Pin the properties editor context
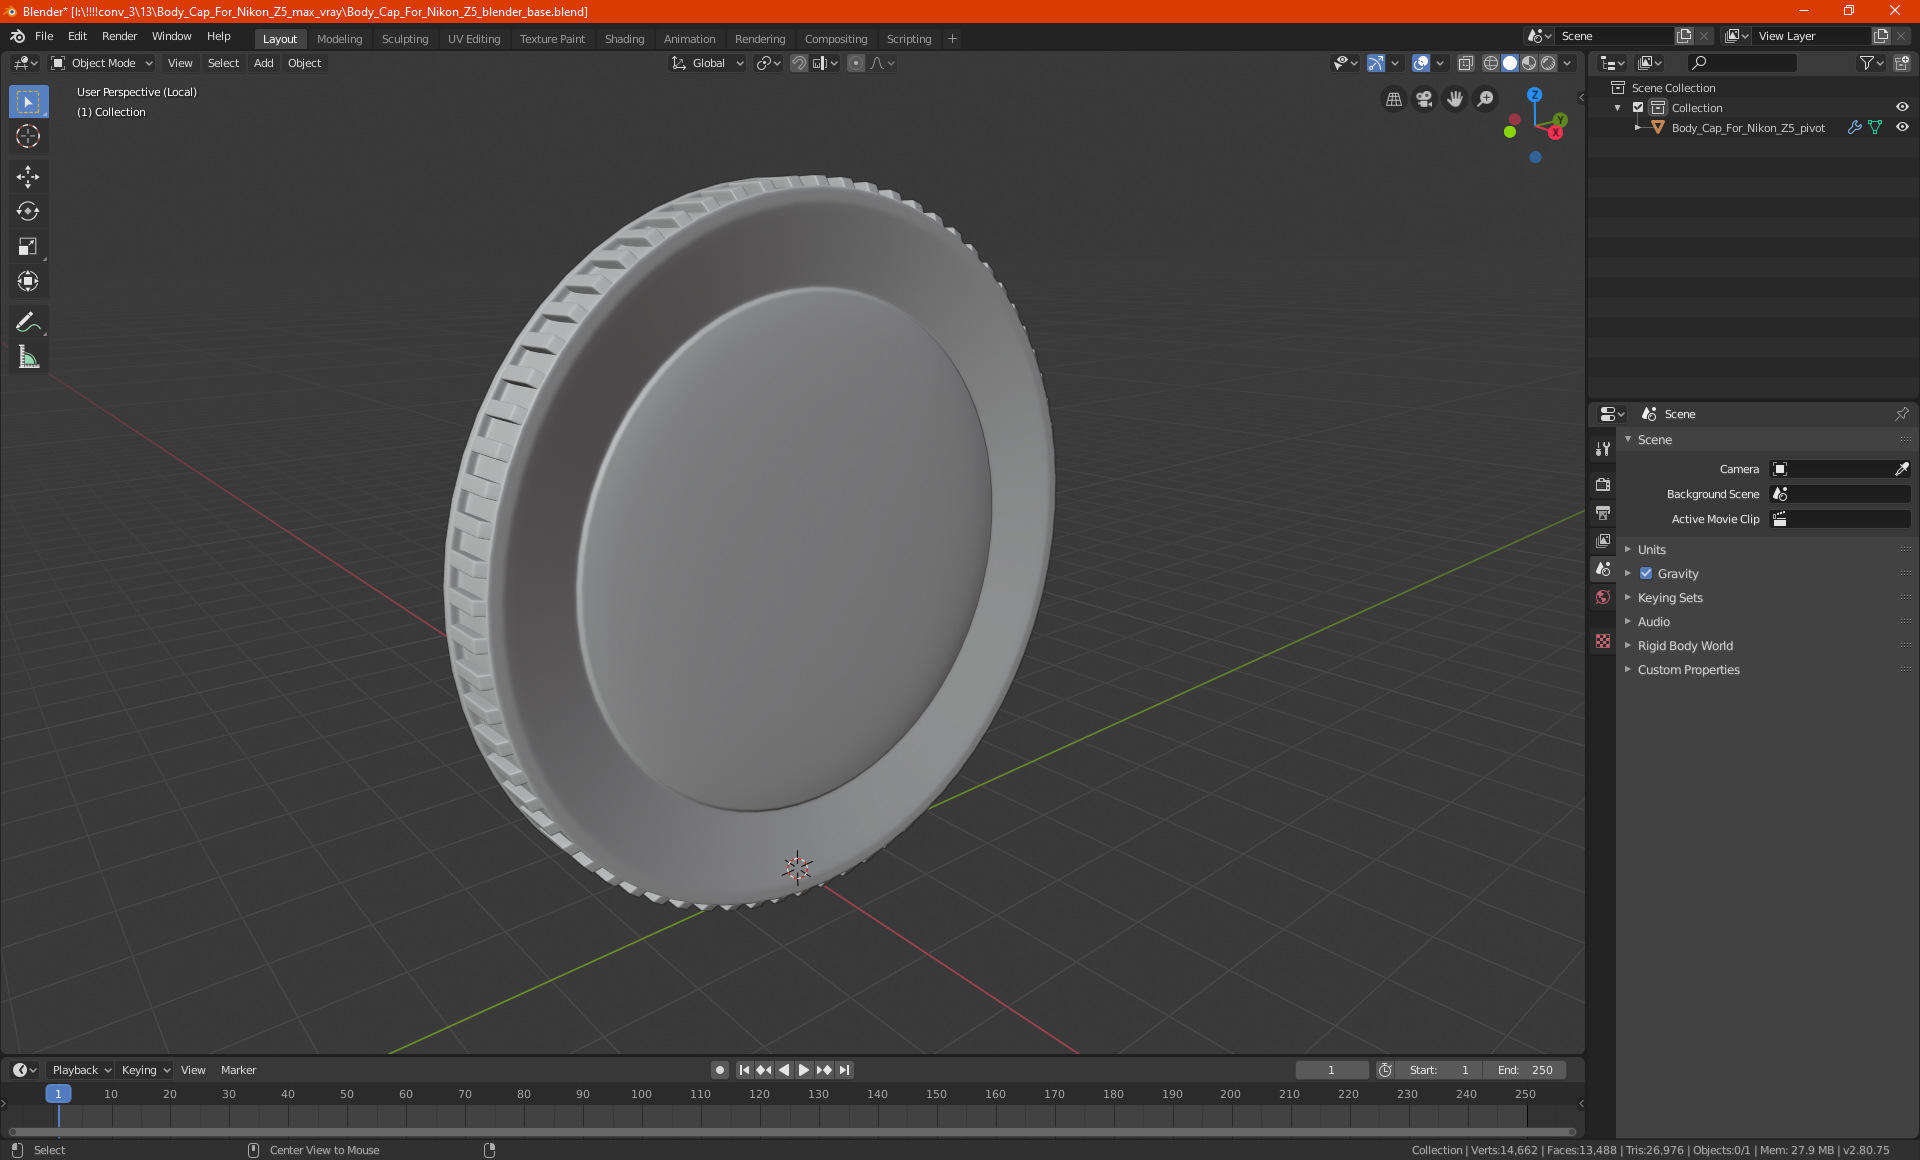 (1901, 414)
